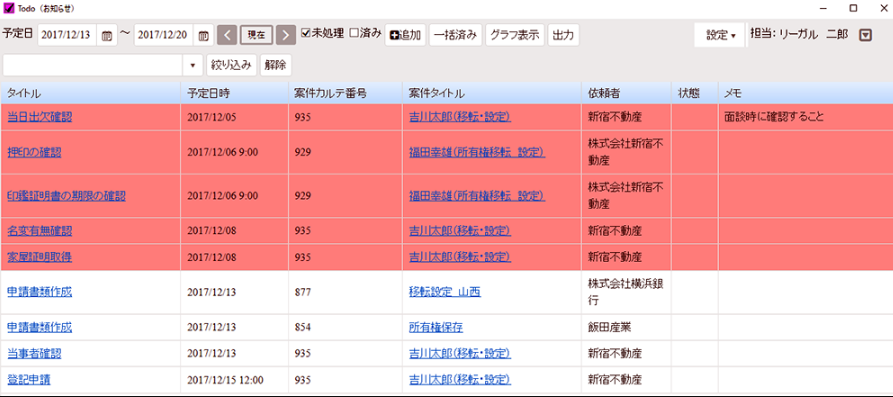The image size is (893, 397).
Task: Maximize the Todo window
Action: [x=853, y=8]
